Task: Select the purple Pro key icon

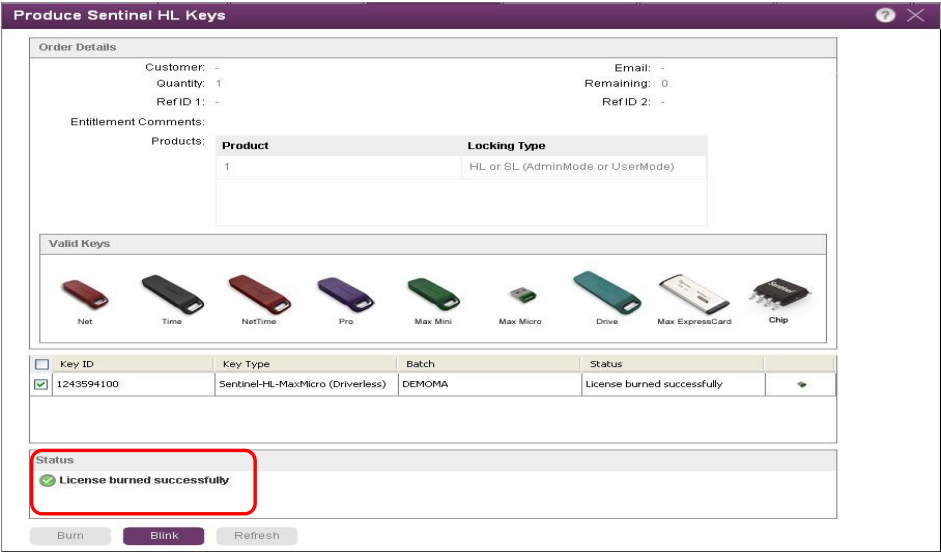Action: pyautogui.click(x=345, y=293)
